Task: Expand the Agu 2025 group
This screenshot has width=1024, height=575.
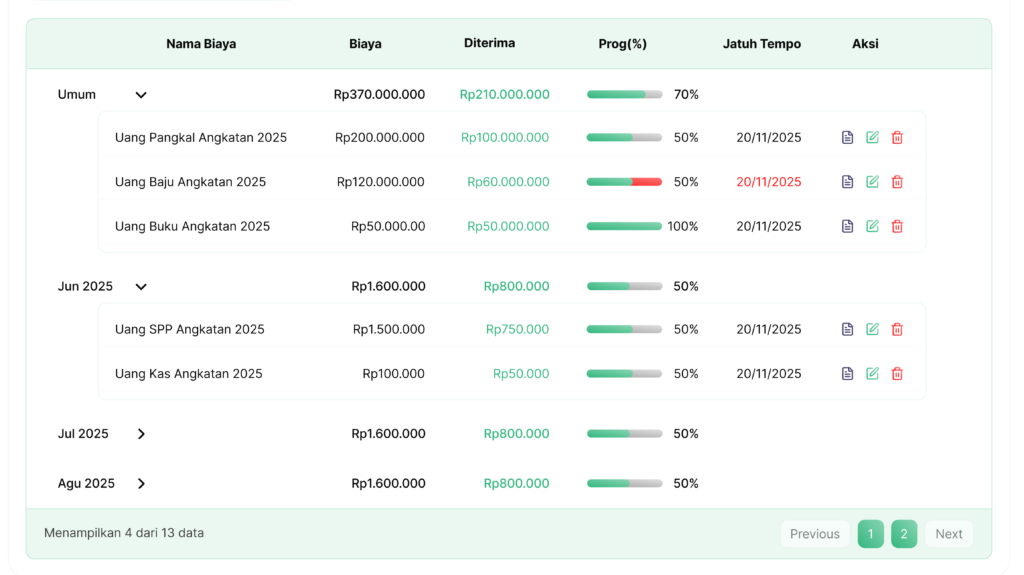Action: coord(141,484)
